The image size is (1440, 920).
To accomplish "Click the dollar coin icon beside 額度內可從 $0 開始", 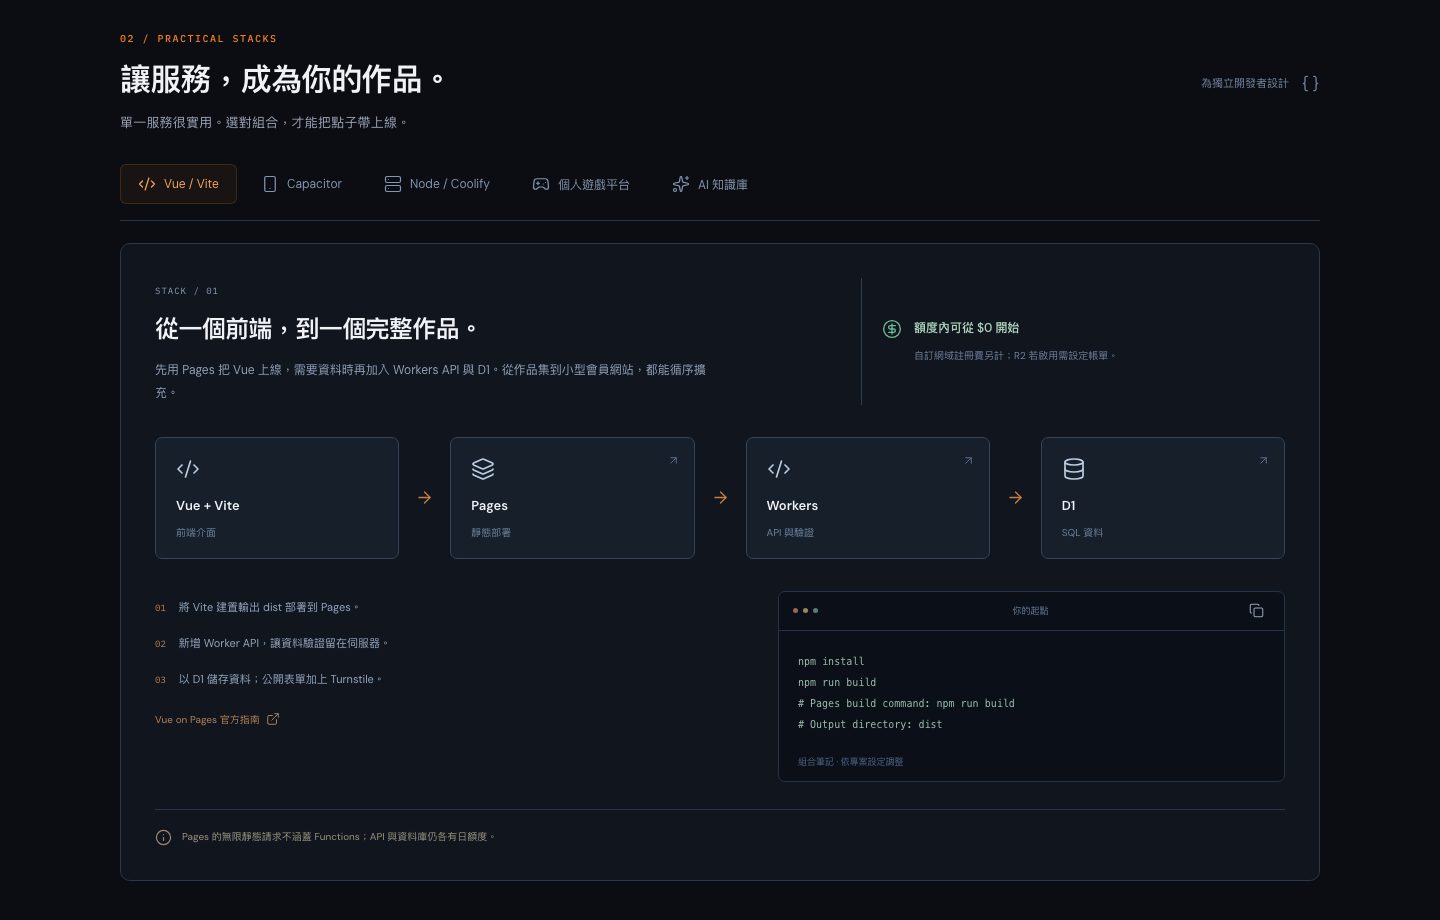I will click(892, 328).
